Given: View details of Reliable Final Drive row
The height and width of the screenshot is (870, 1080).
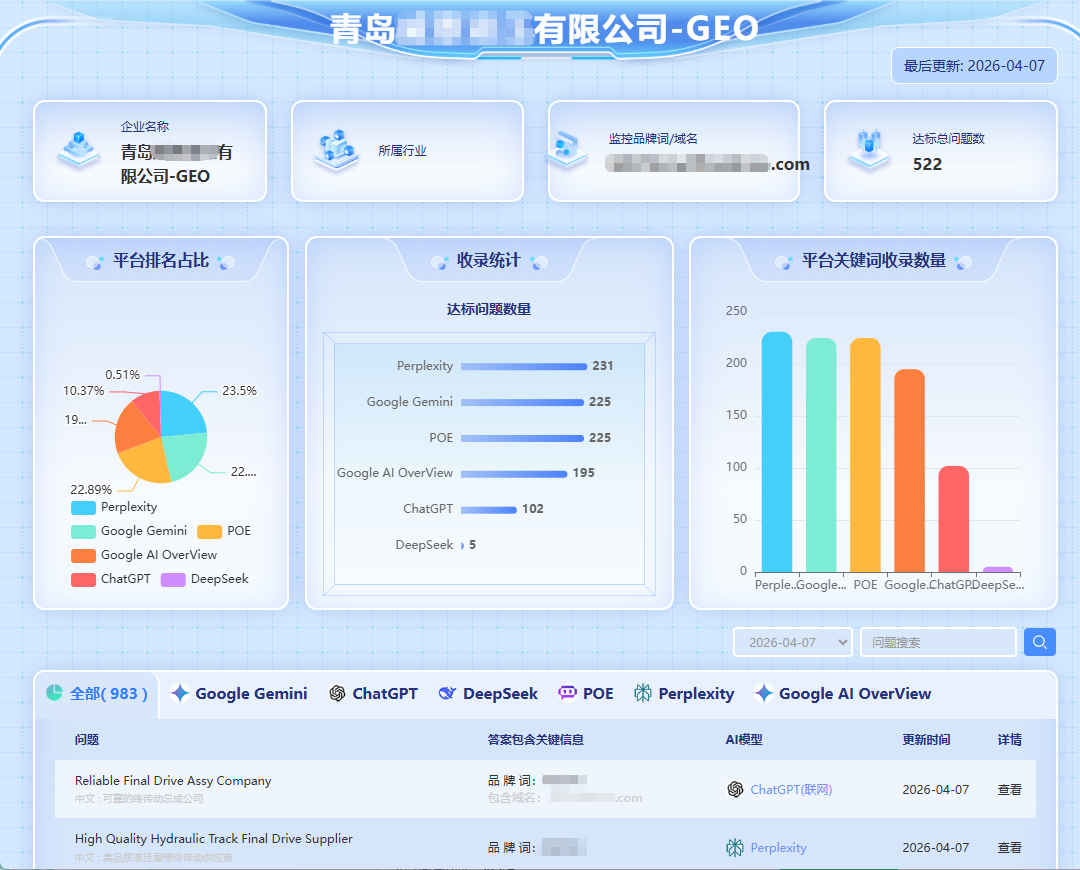Looking at the screenshot, I should point(1009,789).
